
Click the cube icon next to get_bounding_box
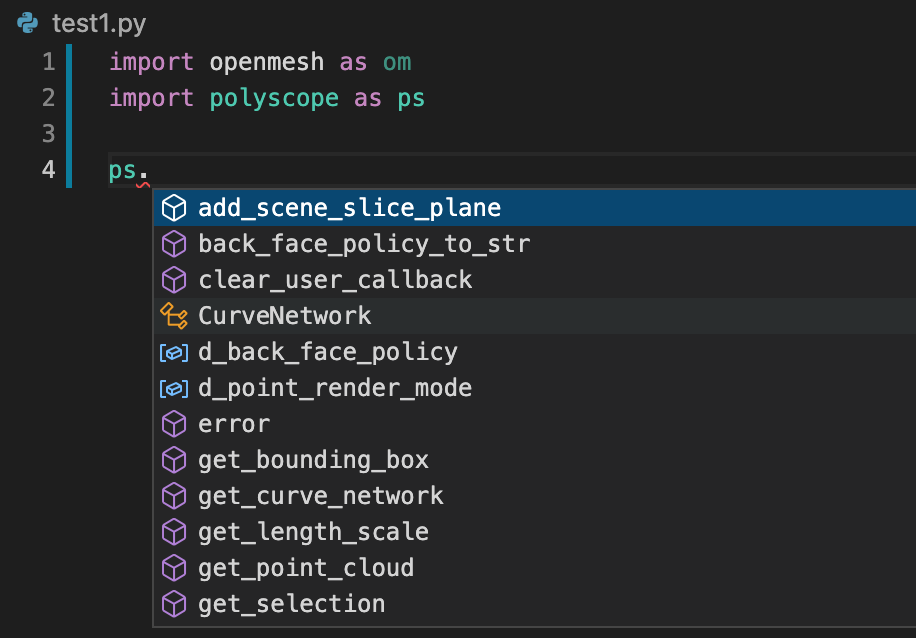coord(174,460)
